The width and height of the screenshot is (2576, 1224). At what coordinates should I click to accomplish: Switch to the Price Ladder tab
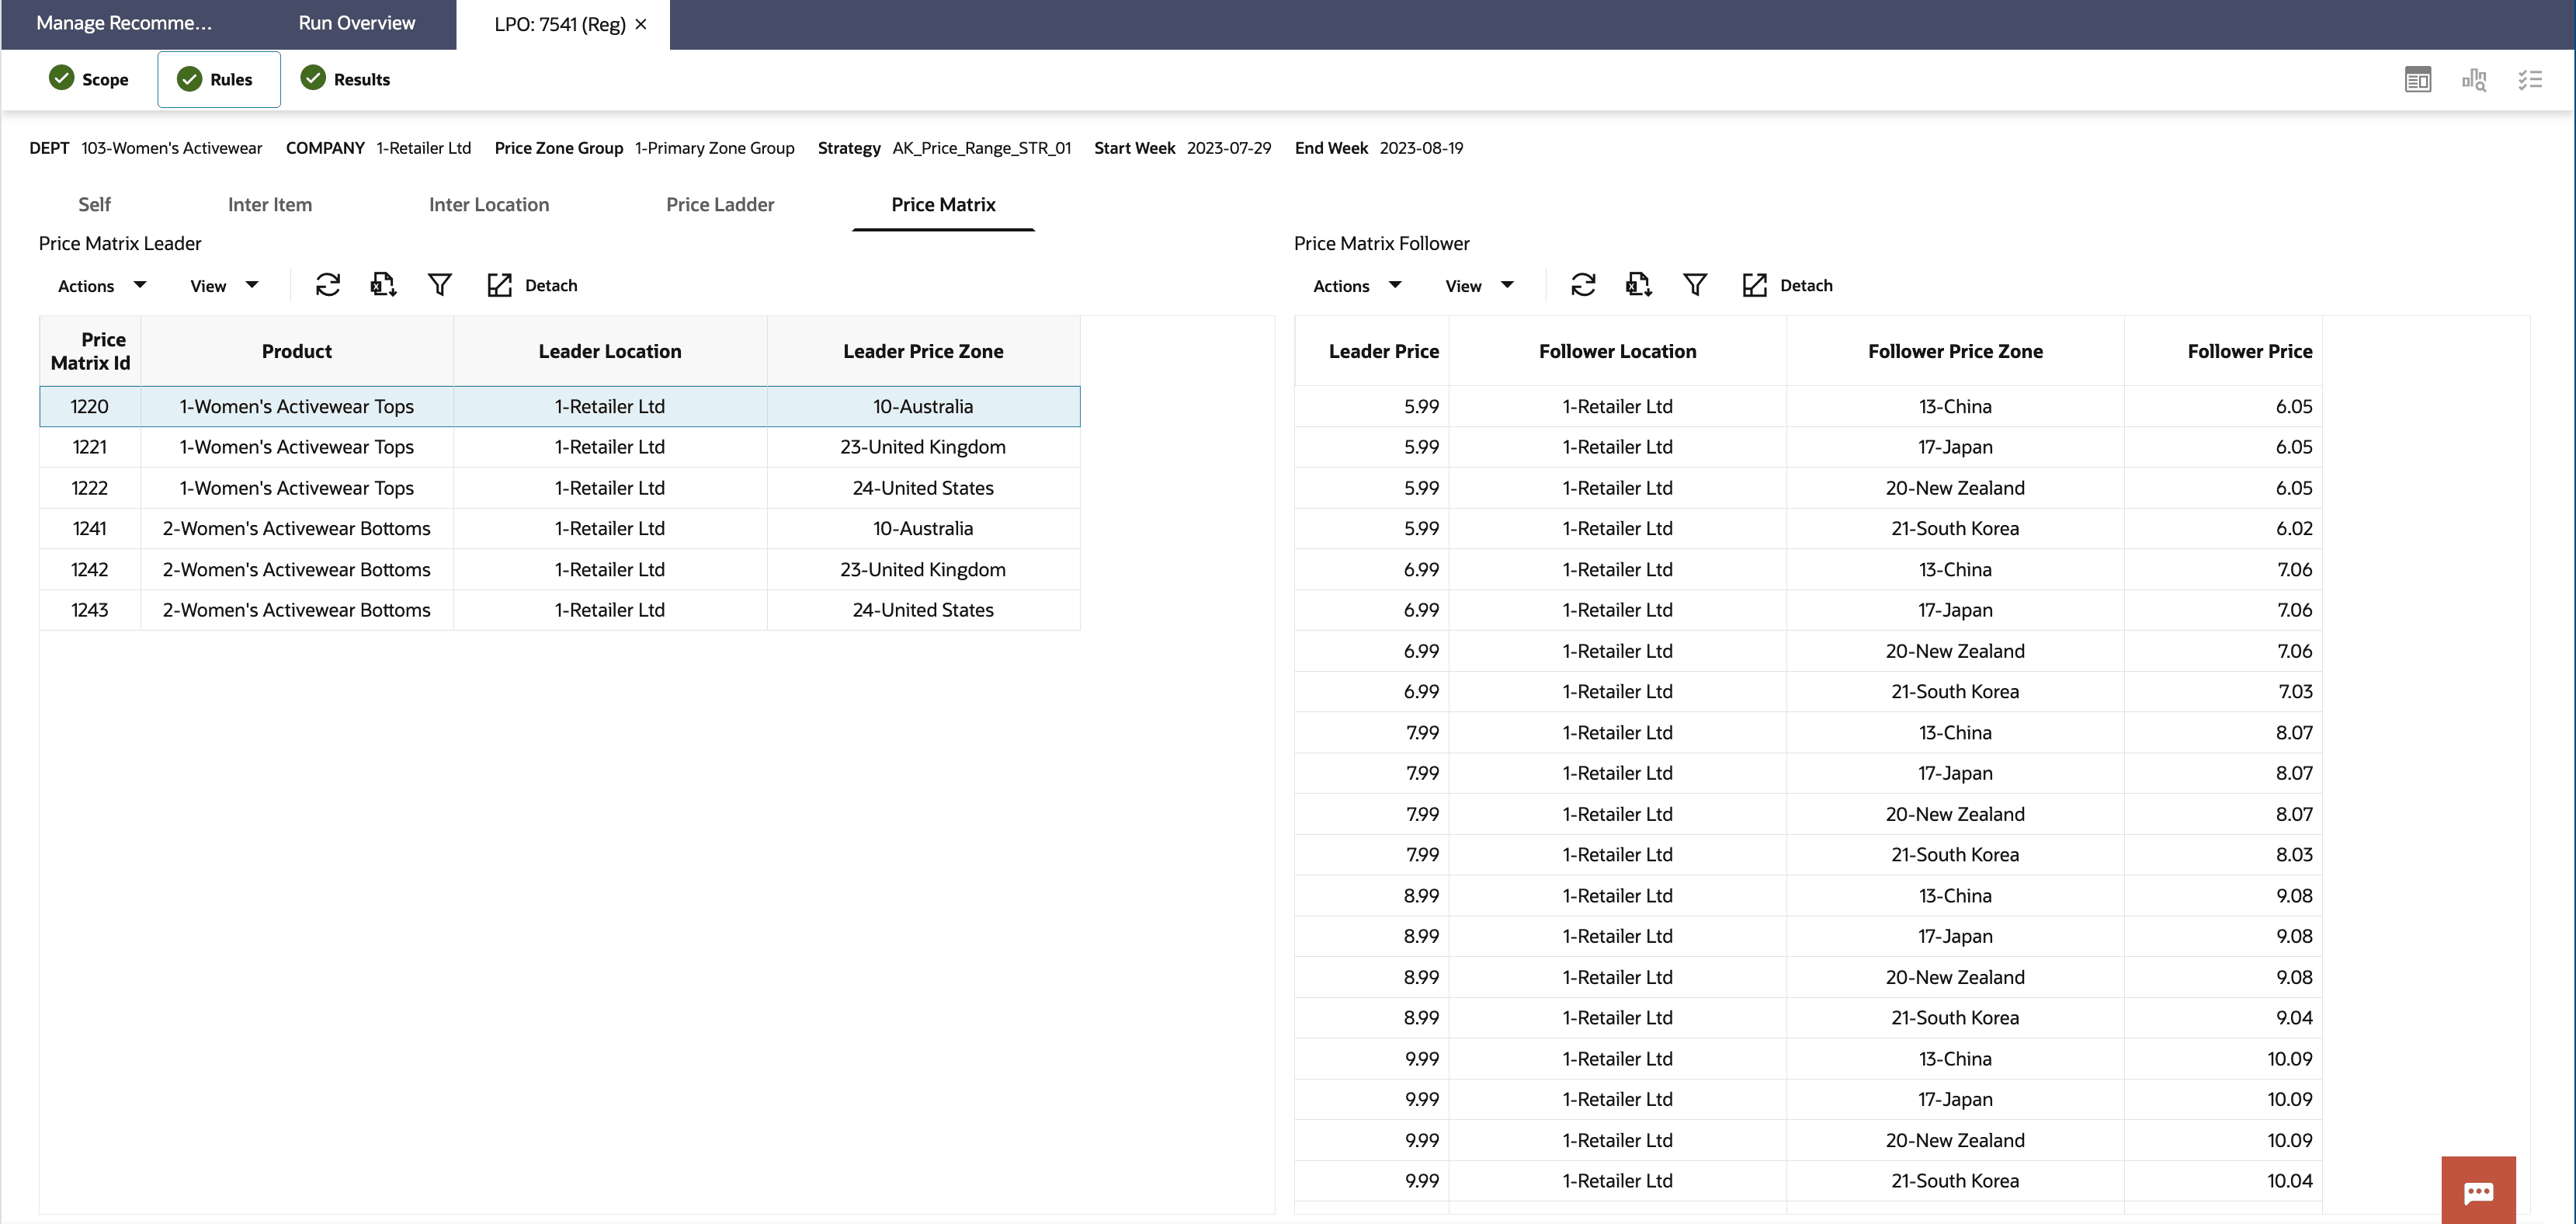[x=720, y=204]
